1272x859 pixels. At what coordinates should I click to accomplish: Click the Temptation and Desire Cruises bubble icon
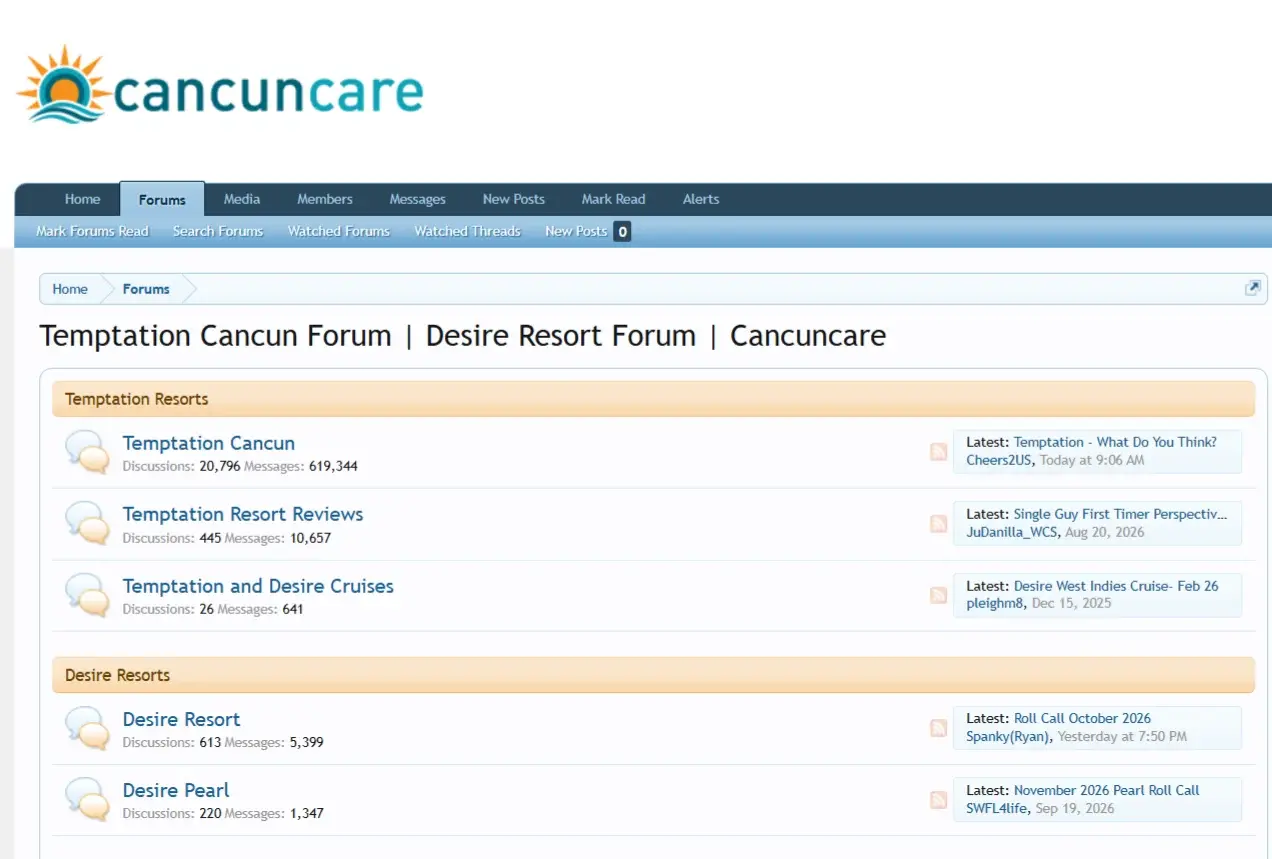click(87, 595)
